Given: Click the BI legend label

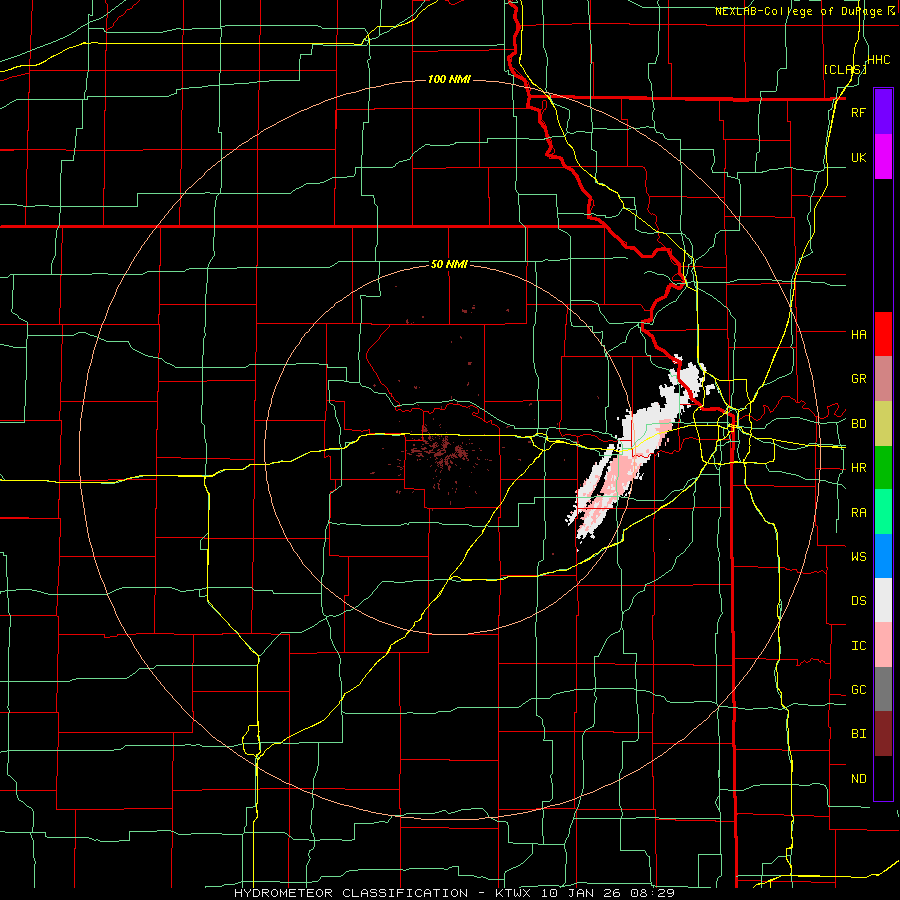Looking at the screenshot, I should click(858, 734).
